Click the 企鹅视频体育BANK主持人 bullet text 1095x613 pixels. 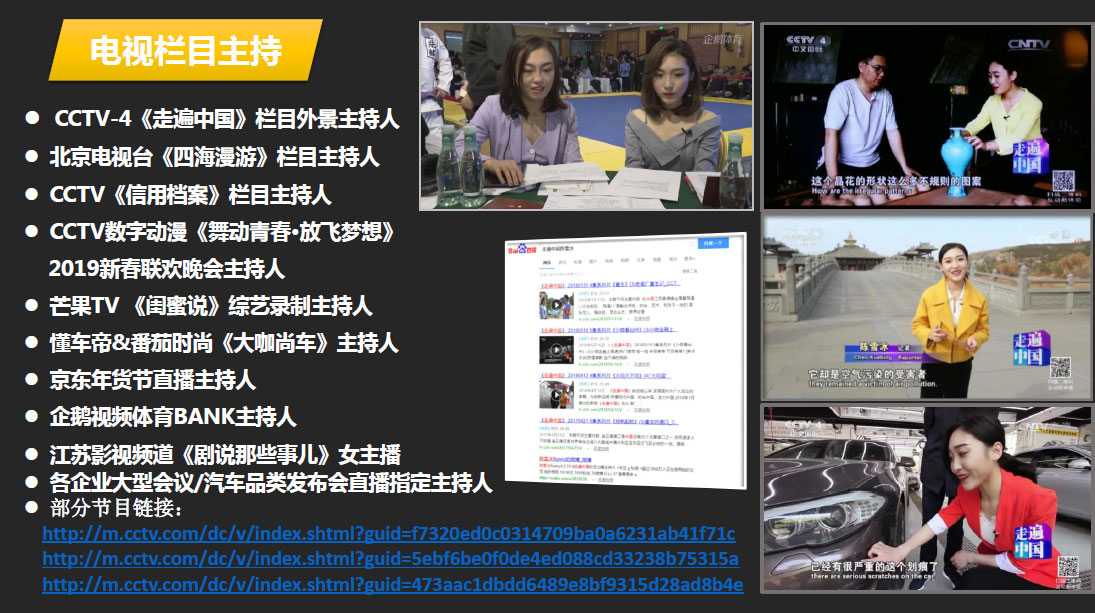click(173, 417)
